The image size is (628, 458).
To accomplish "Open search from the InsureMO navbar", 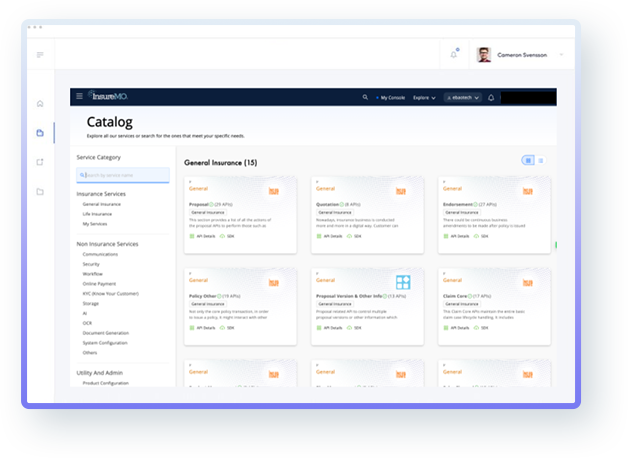I will (365, 97).
